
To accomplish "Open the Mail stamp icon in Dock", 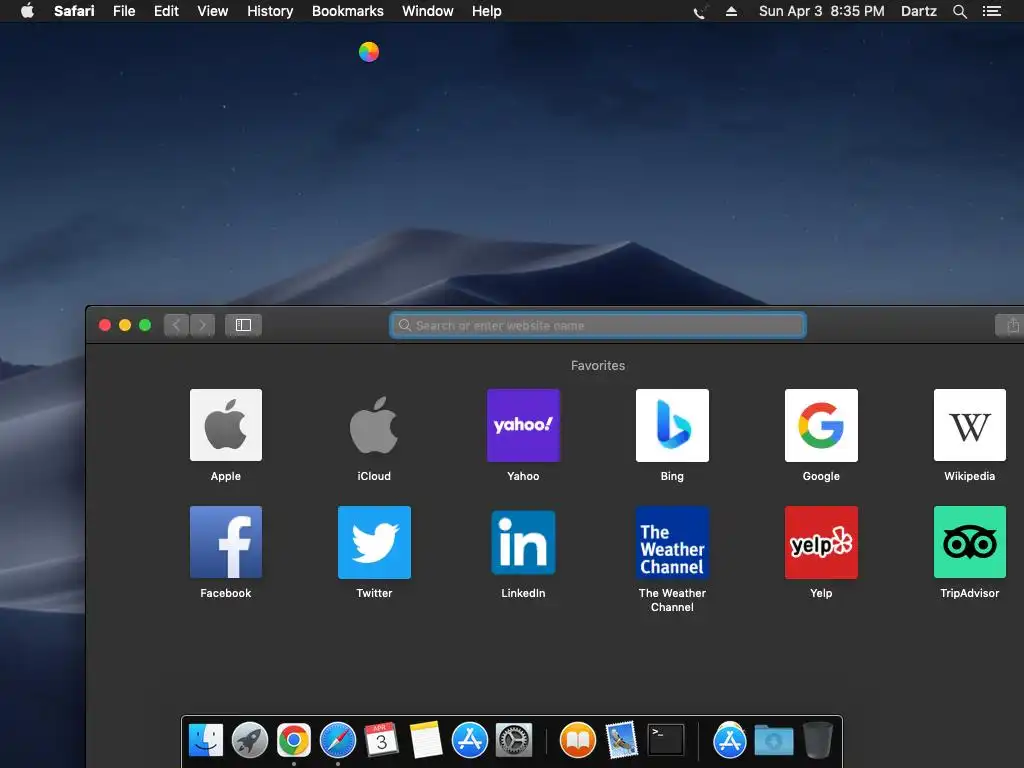I will [x=621, y=740].
